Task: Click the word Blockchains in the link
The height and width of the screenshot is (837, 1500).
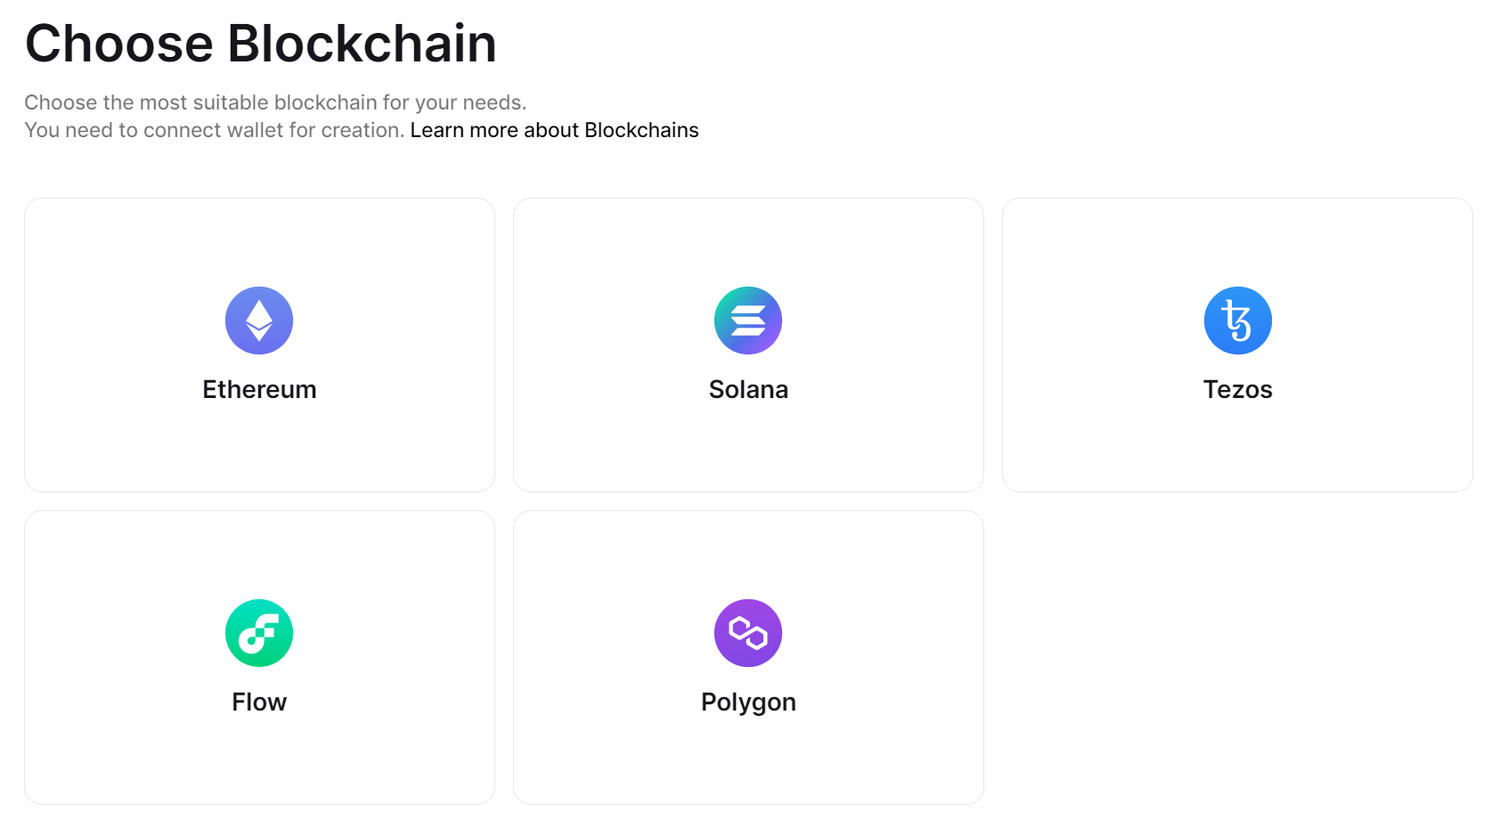Action: pyautogui.click(x=641, y=130)
